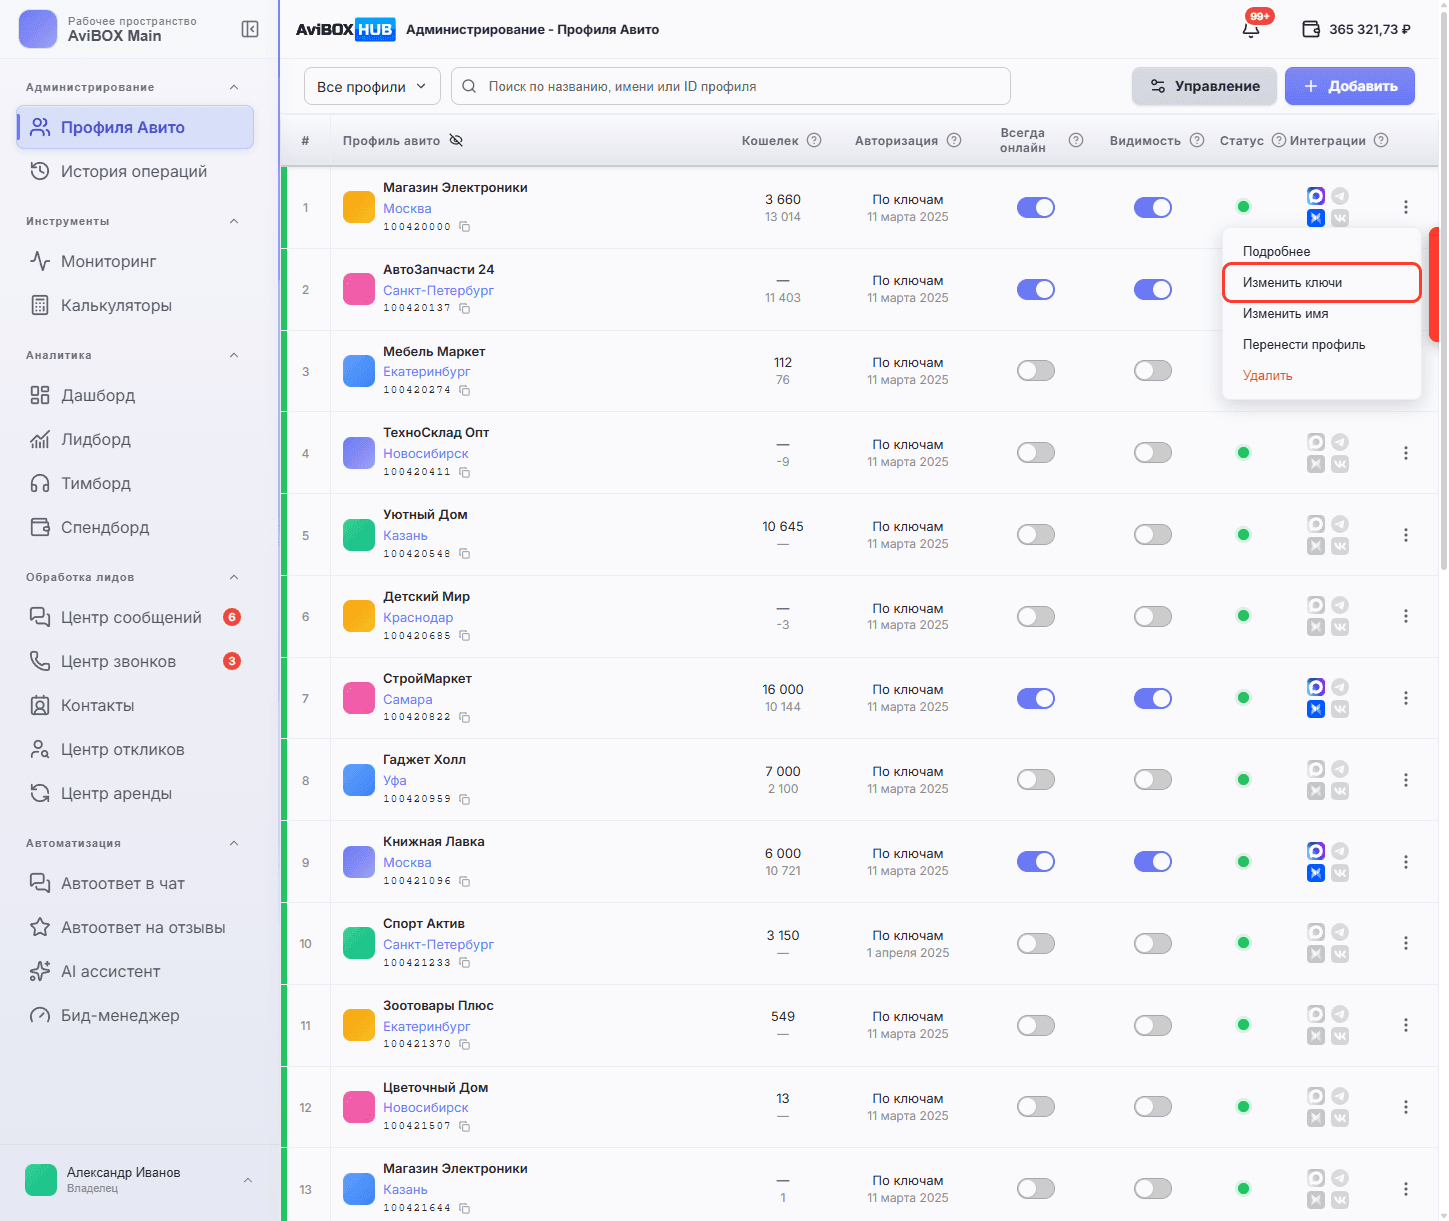The width and height of the screenshot is (1449, 1221).
Task: Click the Добавить button
Action: coord(1350,86)
